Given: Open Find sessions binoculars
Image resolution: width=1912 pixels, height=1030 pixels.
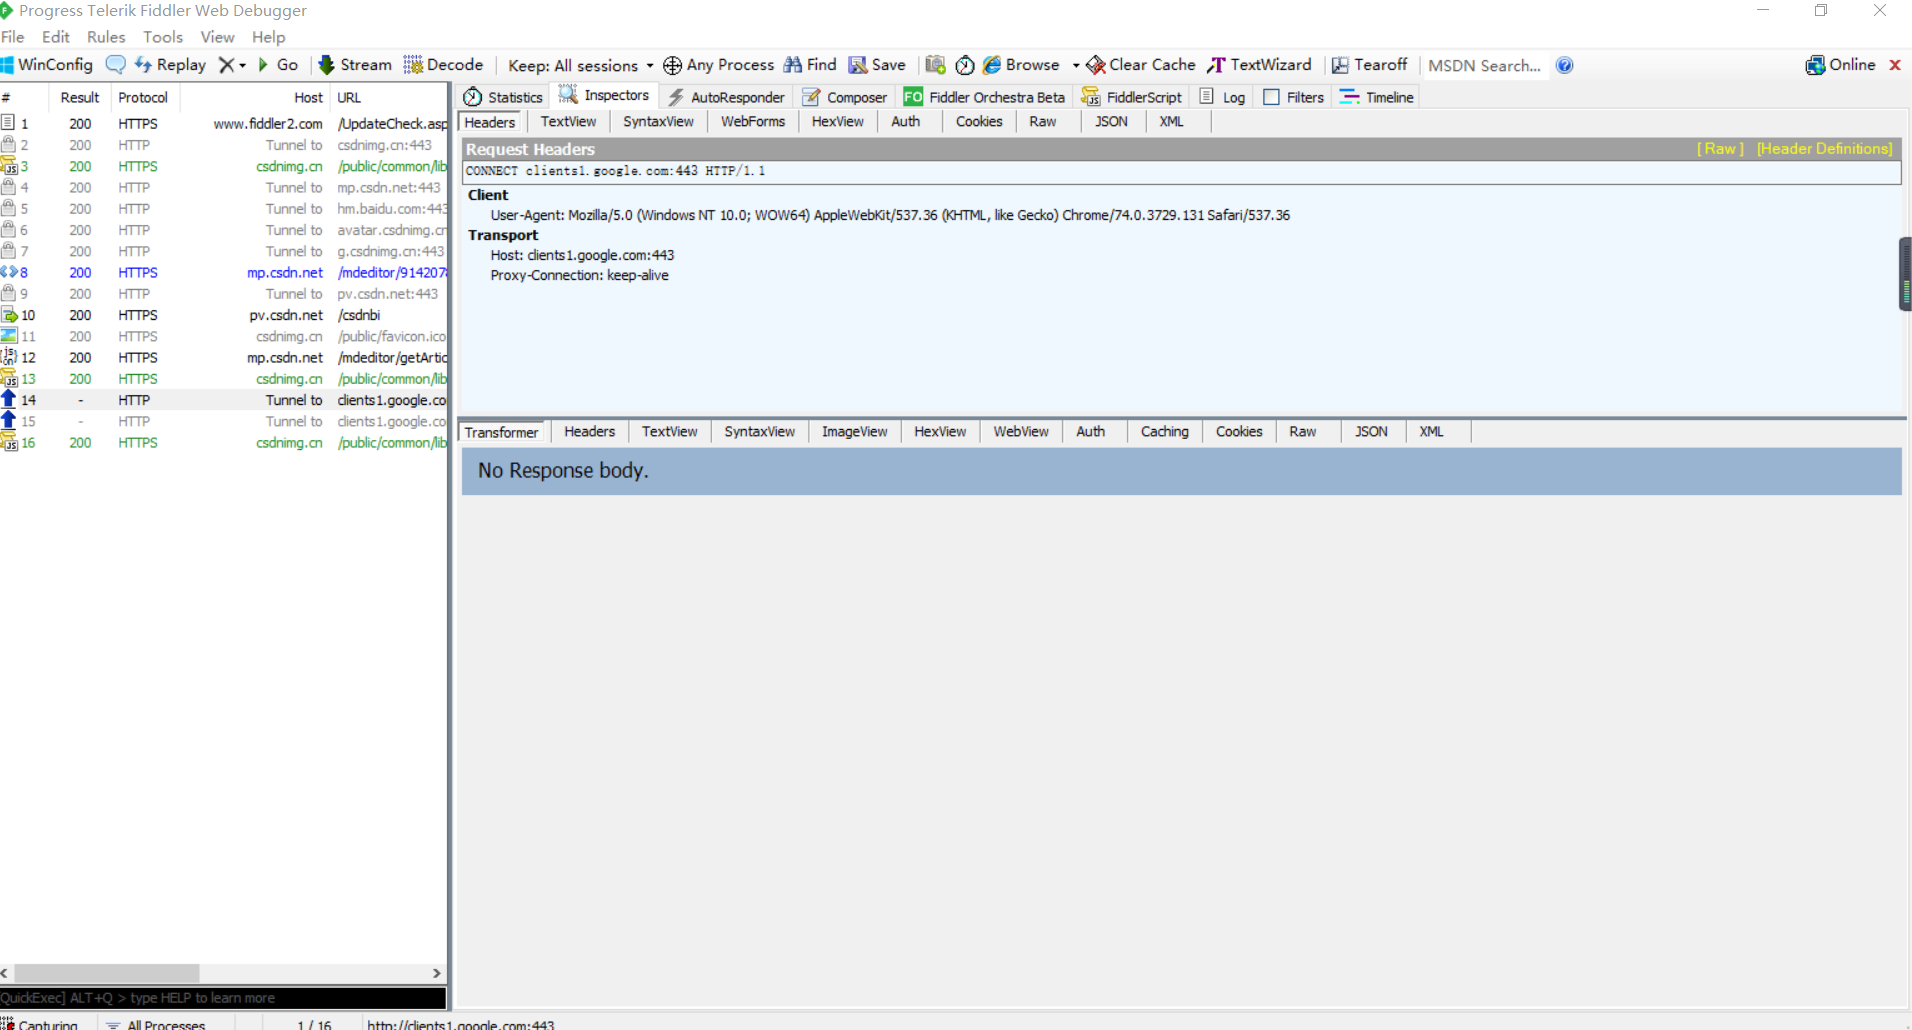Looking at the screenshot, I should coord(810,65).
